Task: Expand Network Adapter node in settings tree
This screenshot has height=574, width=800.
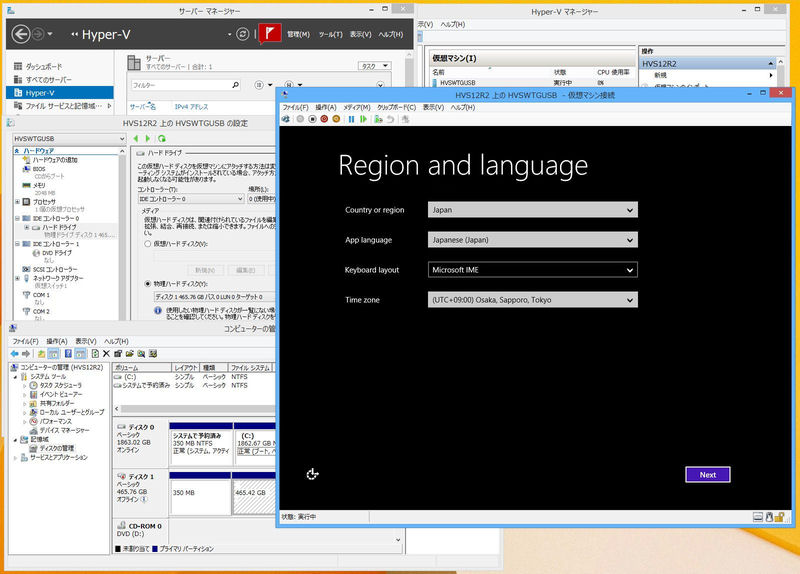Action: [x=17, y=279]
